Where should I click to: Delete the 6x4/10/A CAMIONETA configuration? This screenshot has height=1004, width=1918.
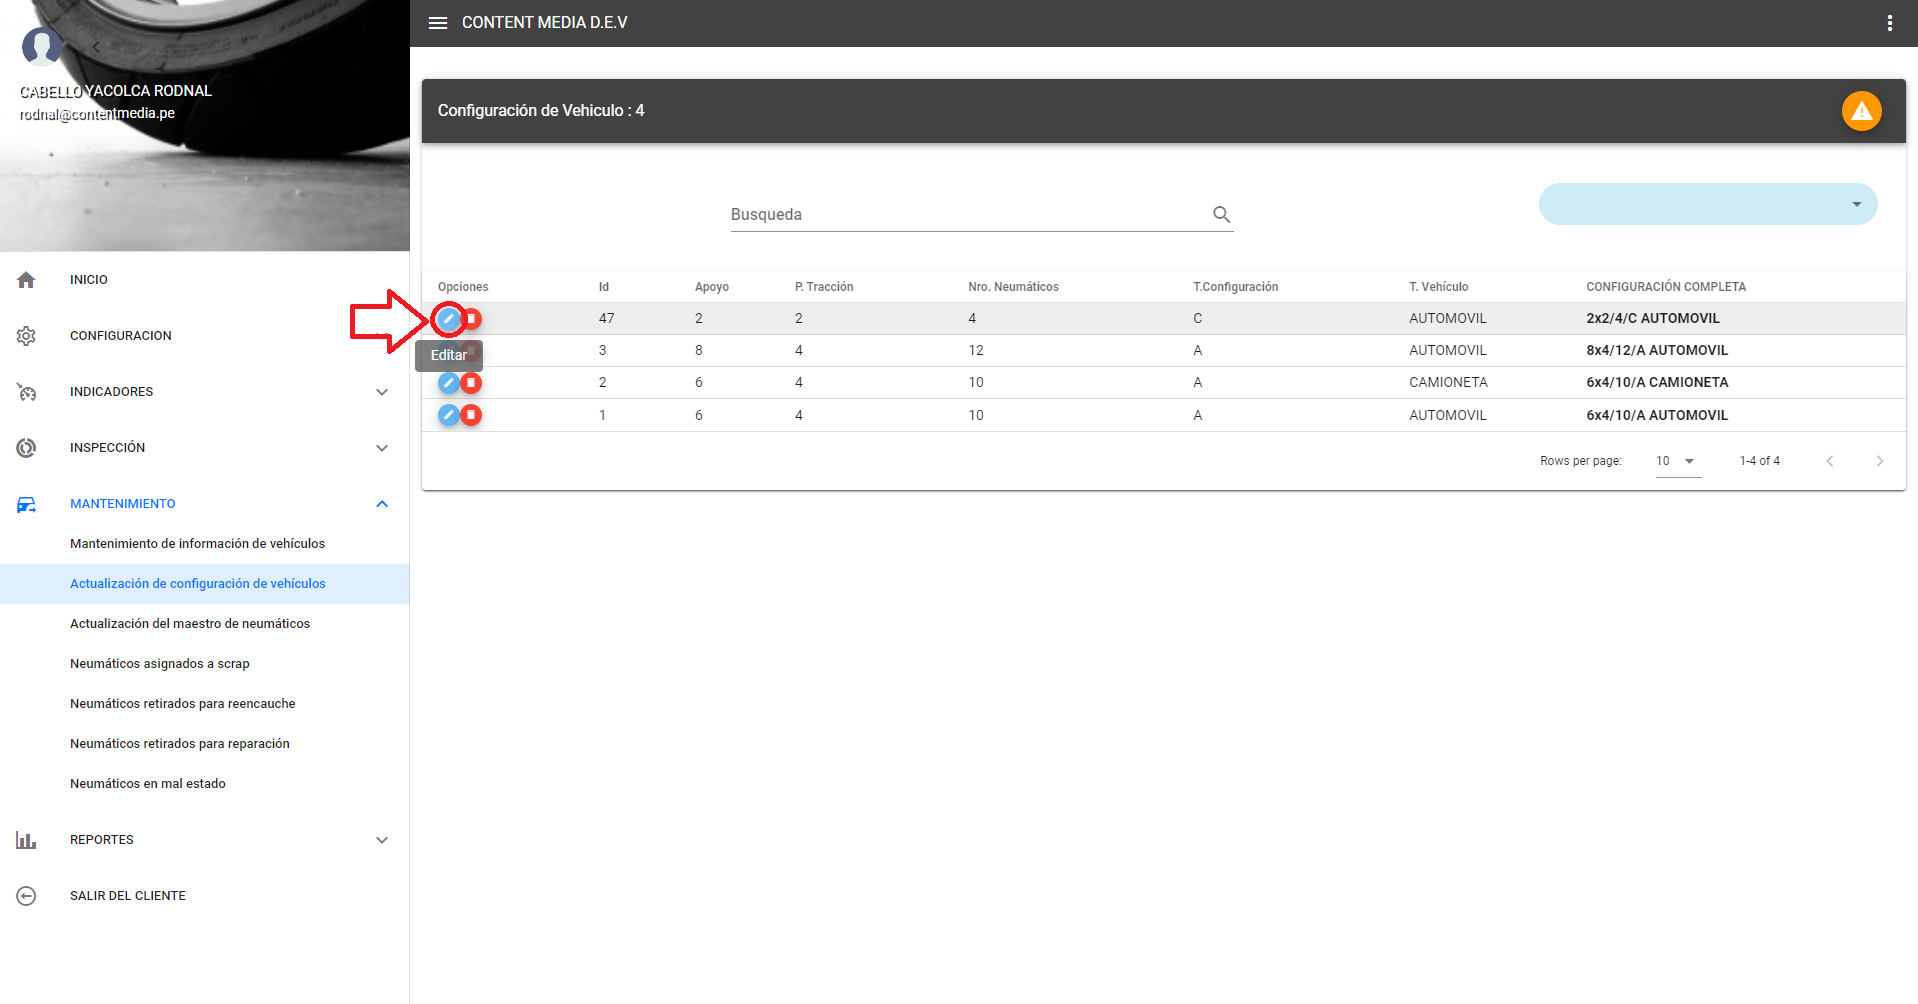471,383
